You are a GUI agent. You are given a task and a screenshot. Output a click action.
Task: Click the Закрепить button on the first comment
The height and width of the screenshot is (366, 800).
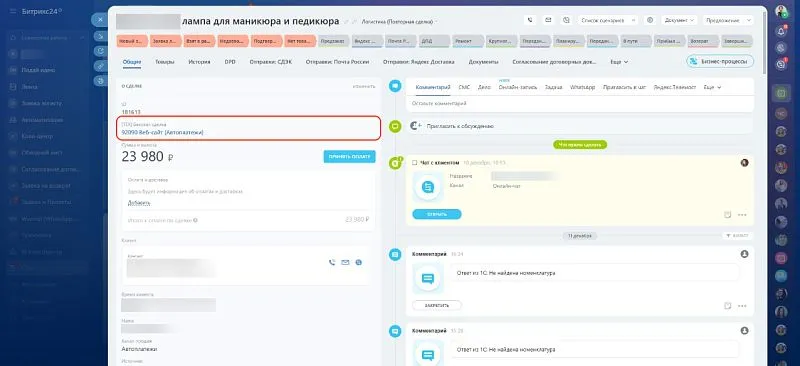click(x=437, y=305)
